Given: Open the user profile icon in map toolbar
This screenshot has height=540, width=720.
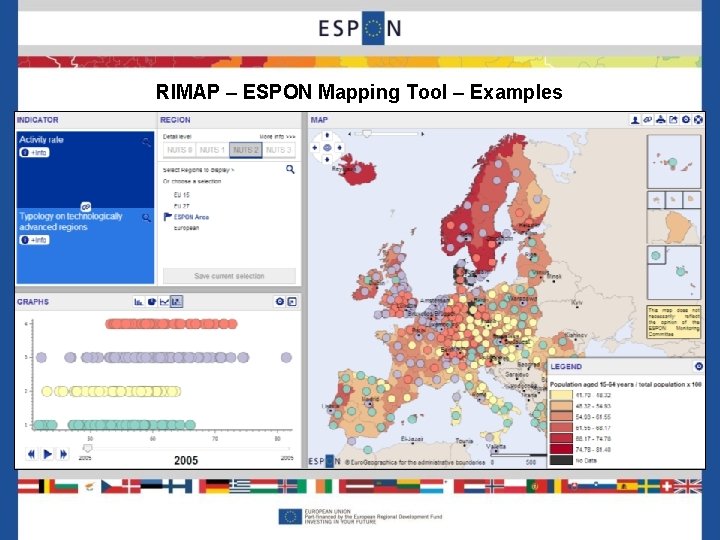Looking at the screenshot, I should click(x=635, y=120).
